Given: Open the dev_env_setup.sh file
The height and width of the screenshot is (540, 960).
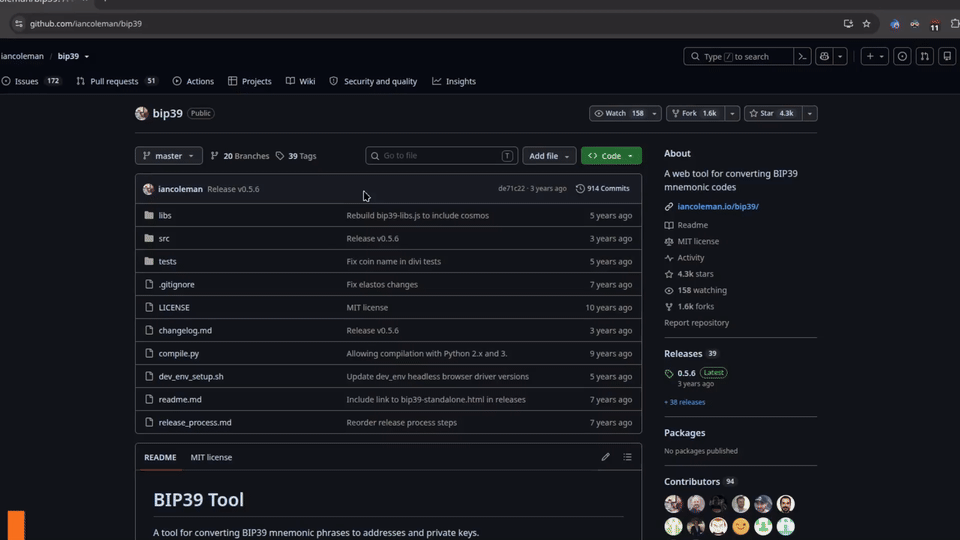Looking at the screenshot, I should [x=191, y=377].
